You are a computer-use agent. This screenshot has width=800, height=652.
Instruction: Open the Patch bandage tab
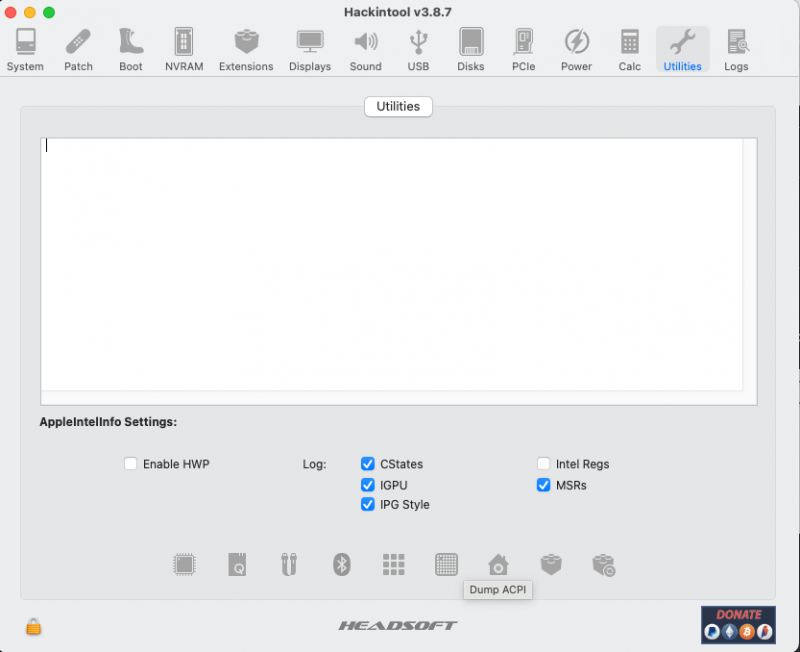[78, 49]
